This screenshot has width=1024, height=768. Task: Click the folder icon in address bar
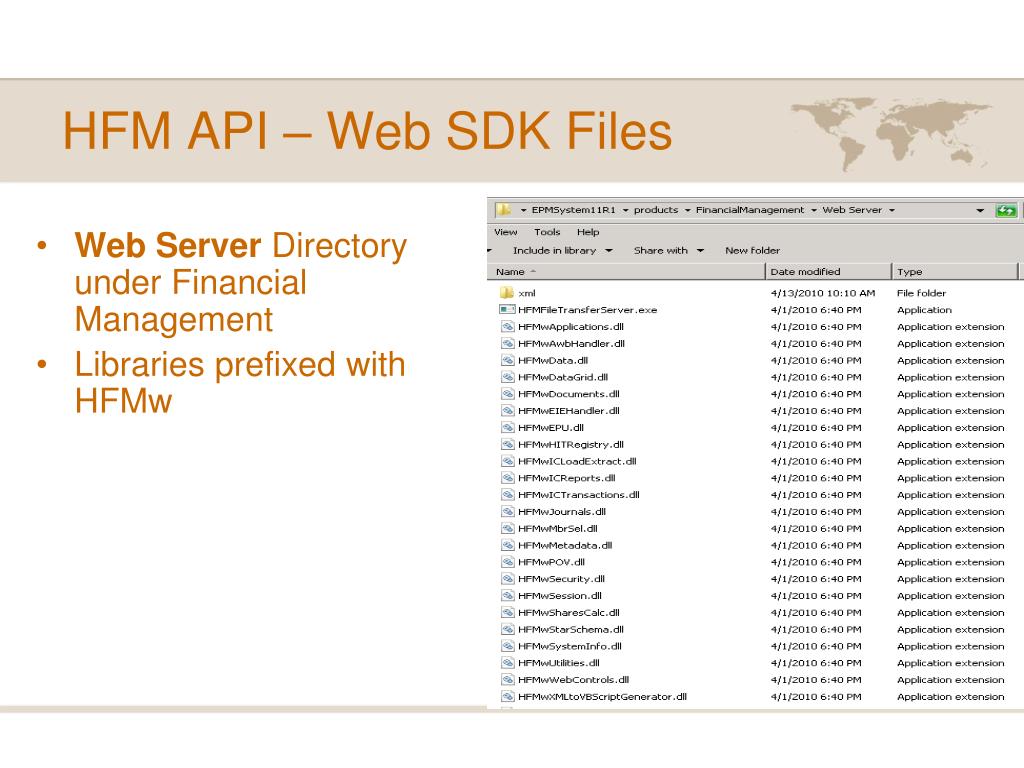pyautogui.click(x=504, y=210)
